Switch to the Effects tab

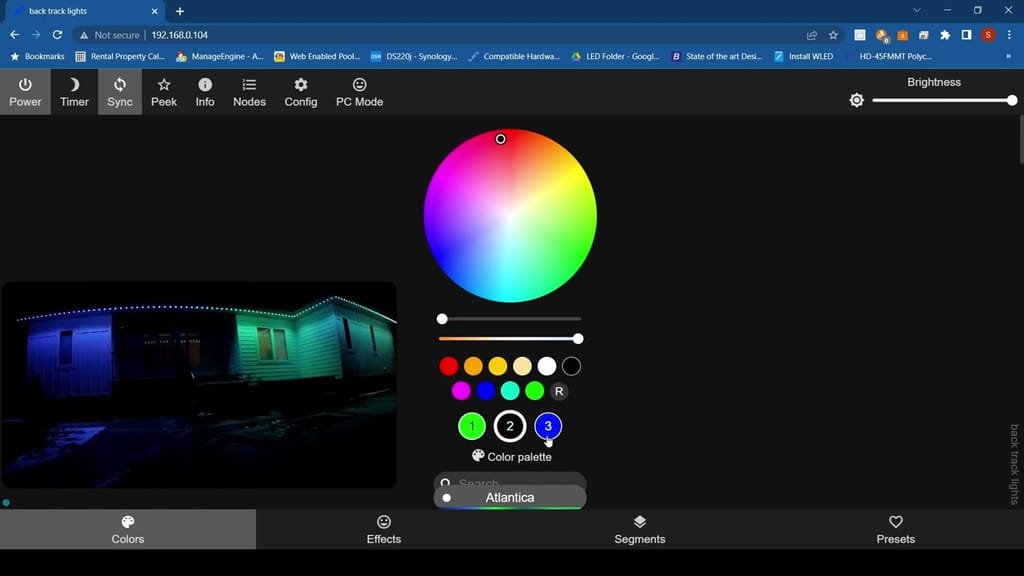[384, 530]
